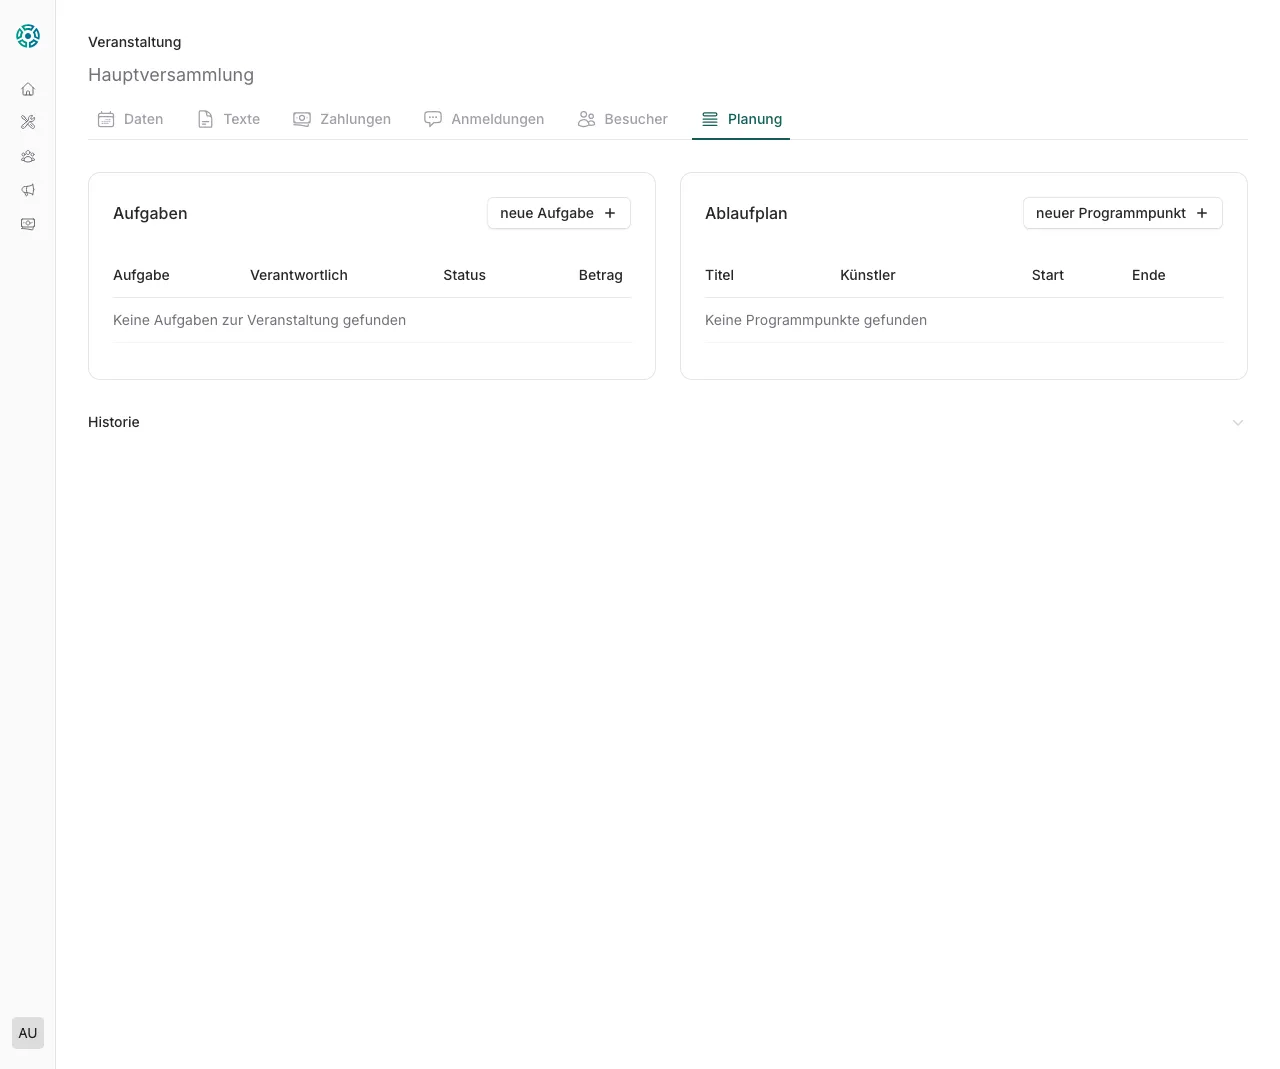The width and height of the screenshot is (1280, 1069).
Task: Click the Ablaufplan card heading
Action: click(x=746, y=213)
